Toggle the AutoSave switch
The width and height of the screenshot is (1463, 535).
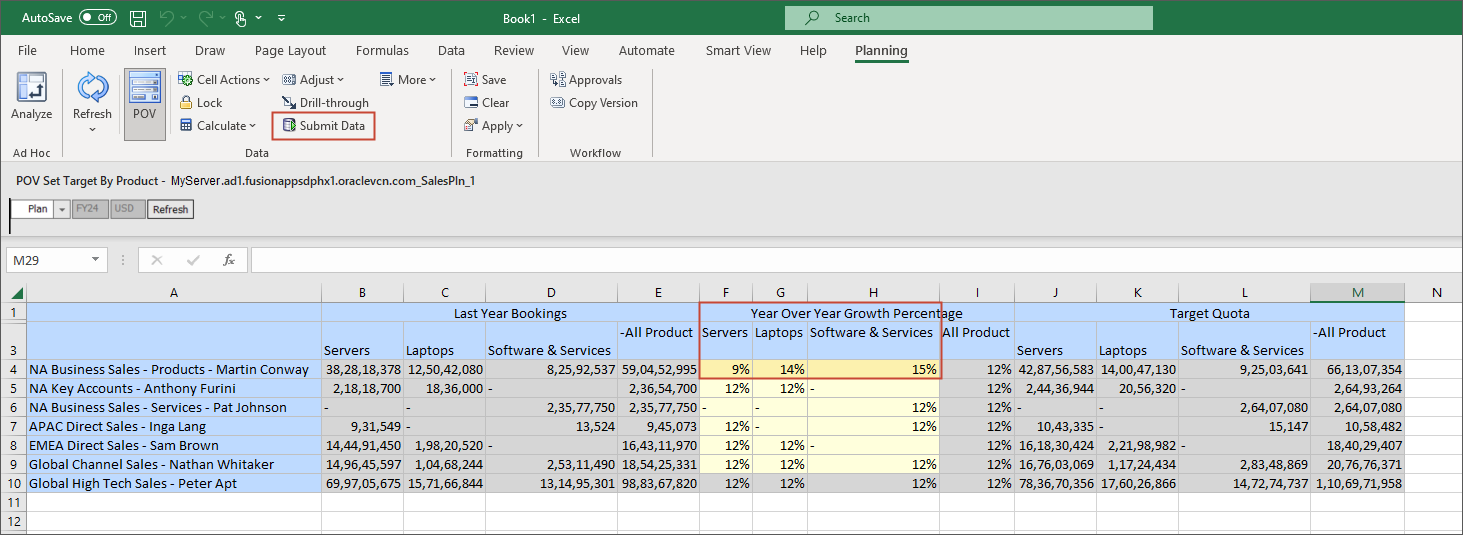pyautogui.click(x=97, y=18)
